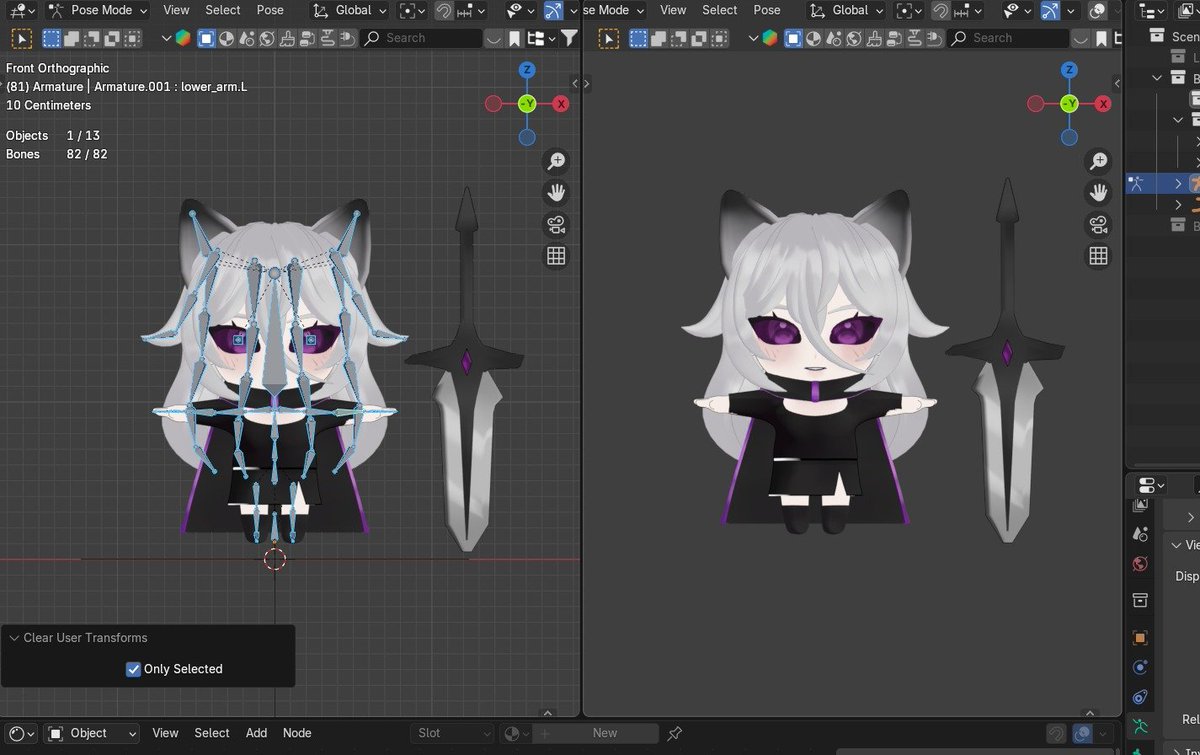The width and height of the screenshot is (1200, 755).
Task: Click colored cube icon in left header
Action: click(182, 38)
